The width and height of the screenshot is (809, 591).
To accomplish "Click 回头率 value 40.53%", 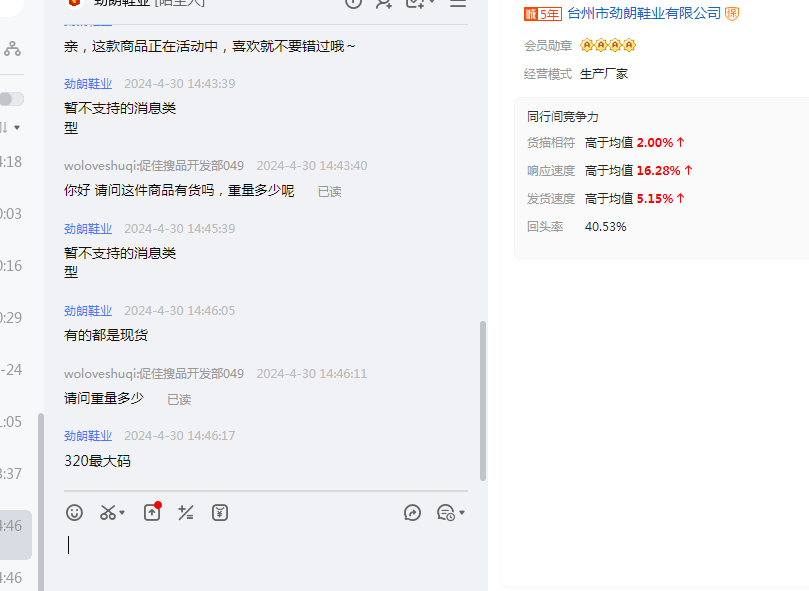I will tap(605, 227).
